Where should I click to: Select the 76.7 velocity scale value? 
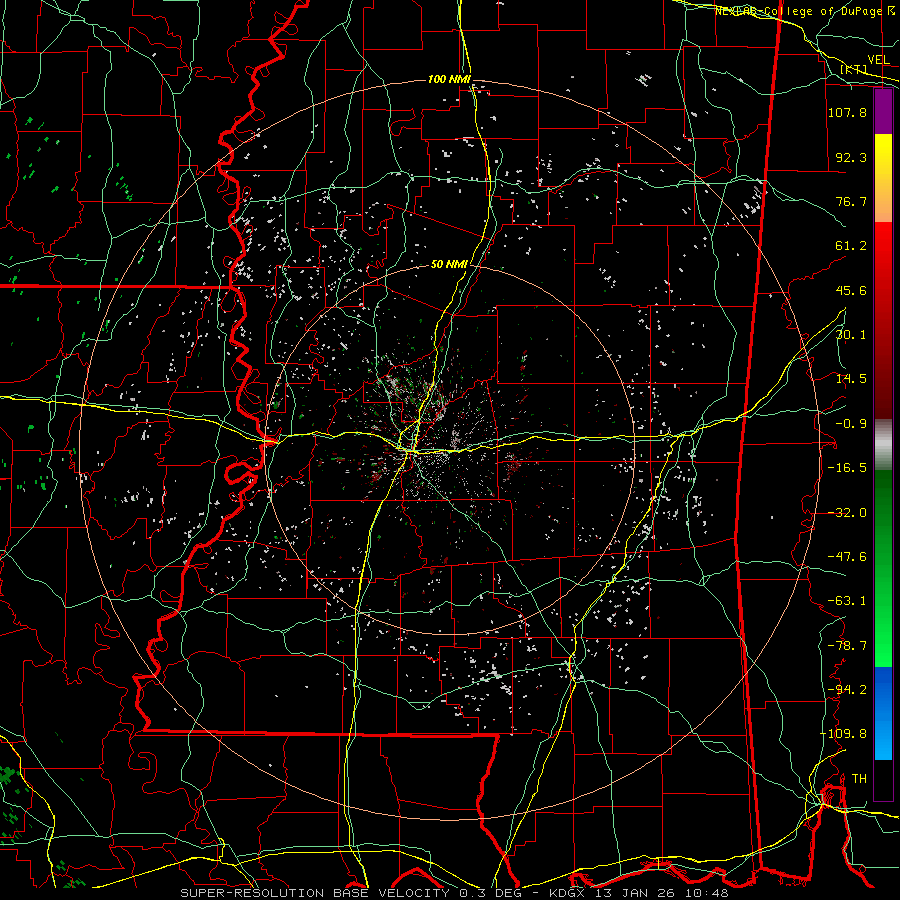point(852,201)
